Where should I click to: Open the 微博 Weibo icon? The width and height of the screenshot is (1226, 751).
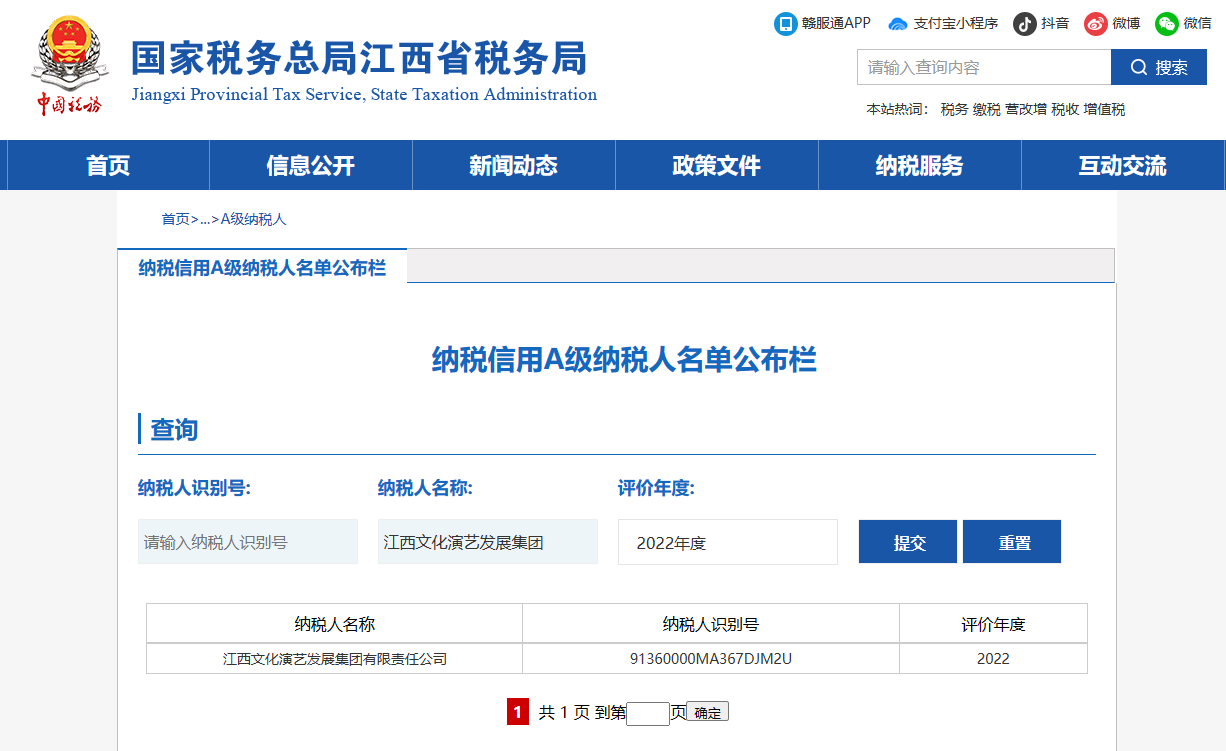click(x=1096, y=23)
